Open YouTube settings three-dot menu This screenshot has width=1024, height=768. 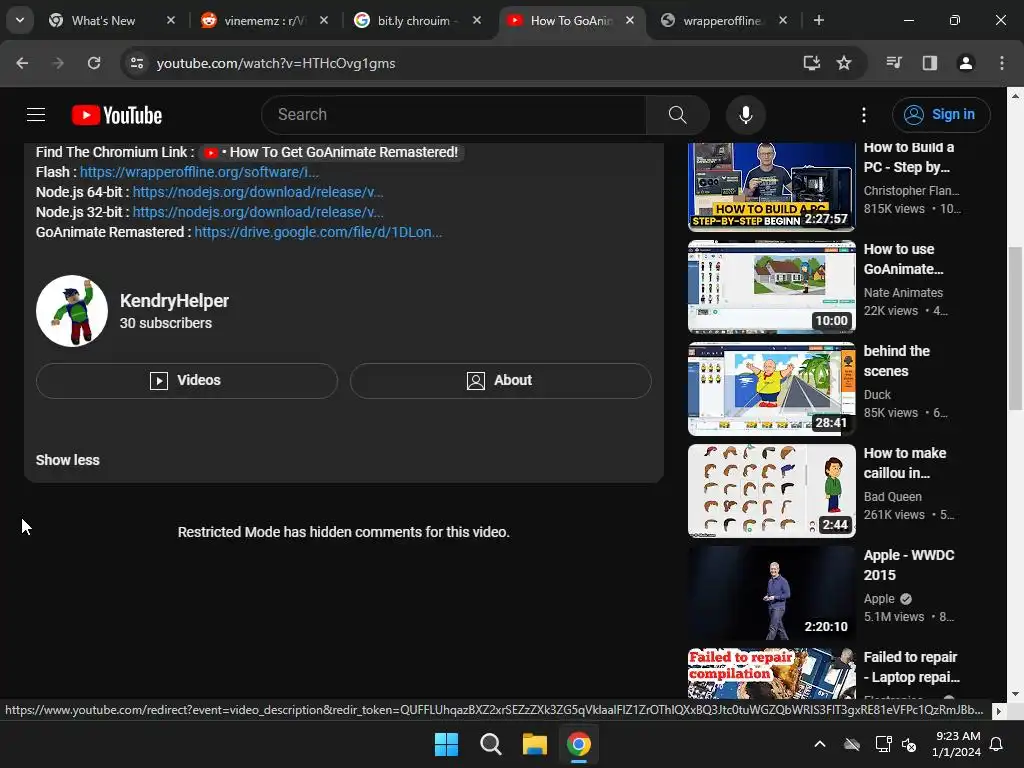(x=864, y=115)
